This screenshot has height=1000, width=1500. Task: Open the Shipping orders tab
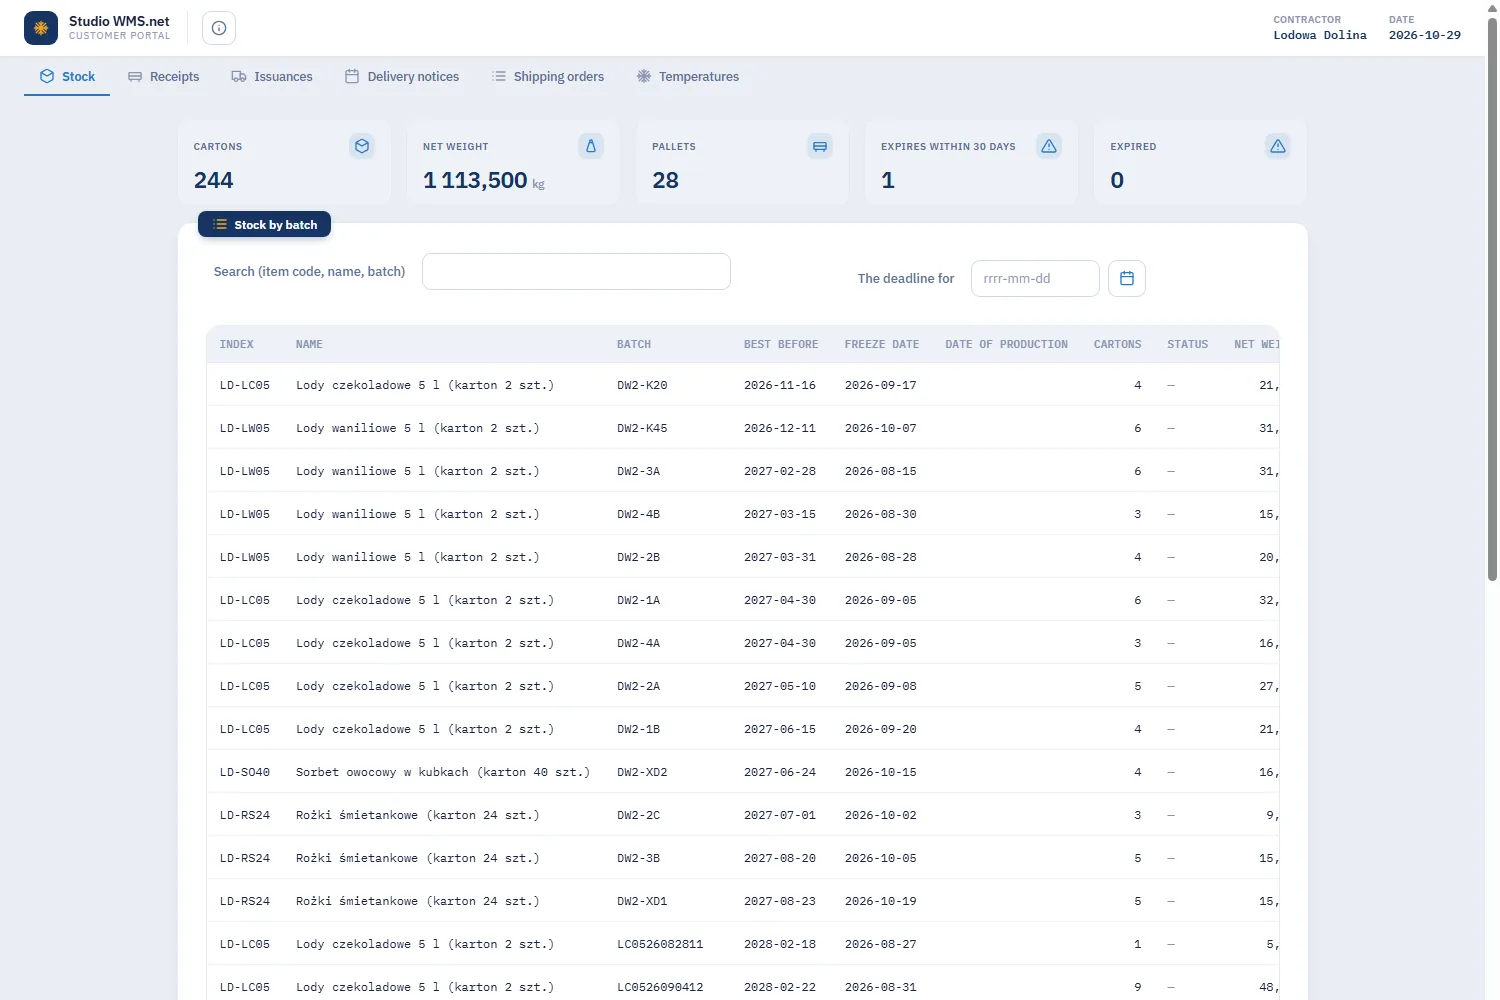(x=548, y=76)
